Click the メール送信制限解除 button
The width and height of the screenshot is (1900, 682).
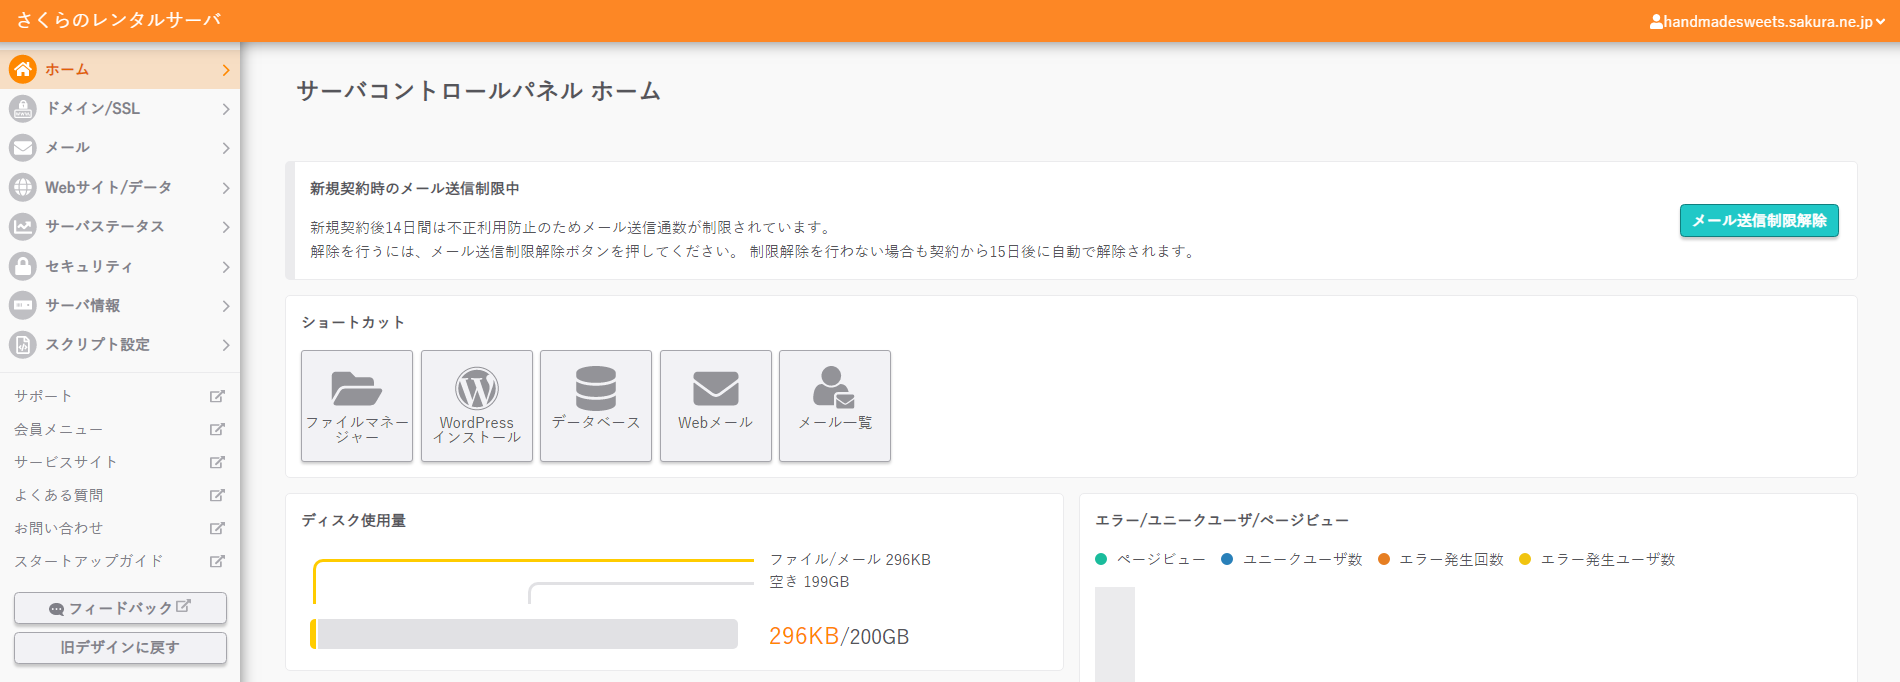tap(1759, 221)
